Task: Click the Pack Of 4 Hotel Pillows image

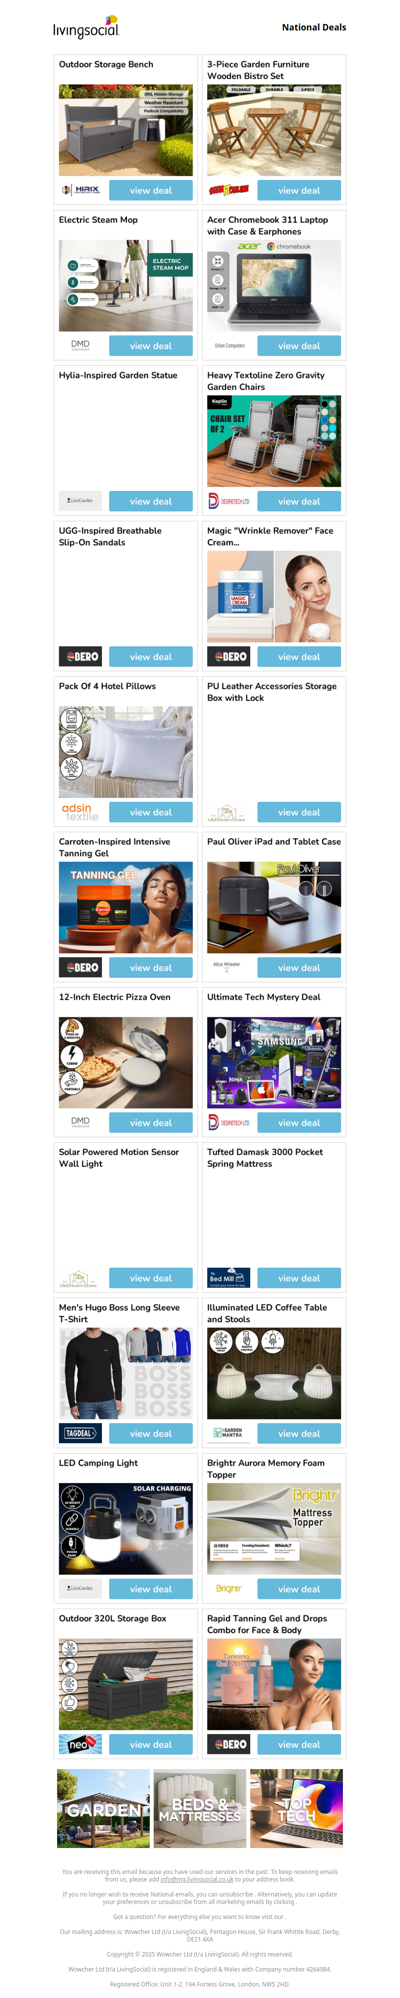Action: [x=126, y=751]
